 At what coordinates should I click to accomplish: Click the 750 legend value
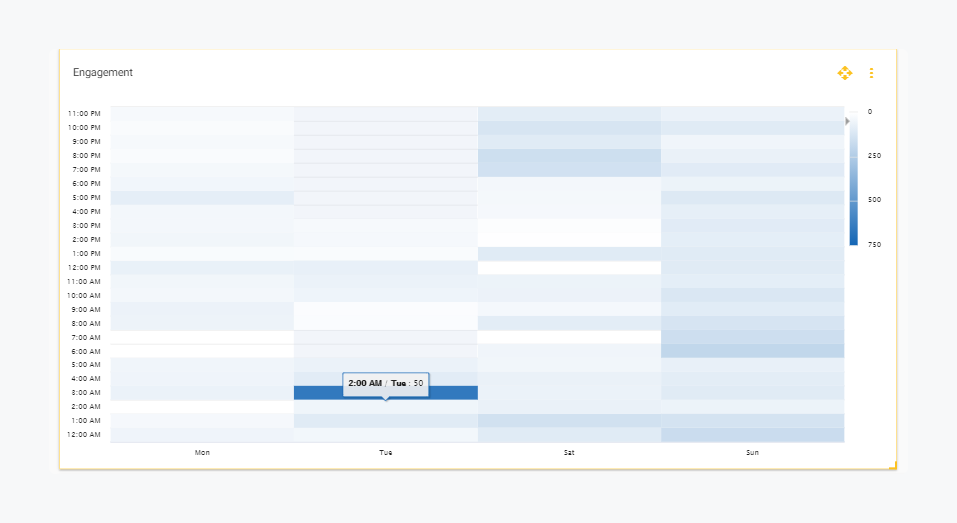(874, 244)
